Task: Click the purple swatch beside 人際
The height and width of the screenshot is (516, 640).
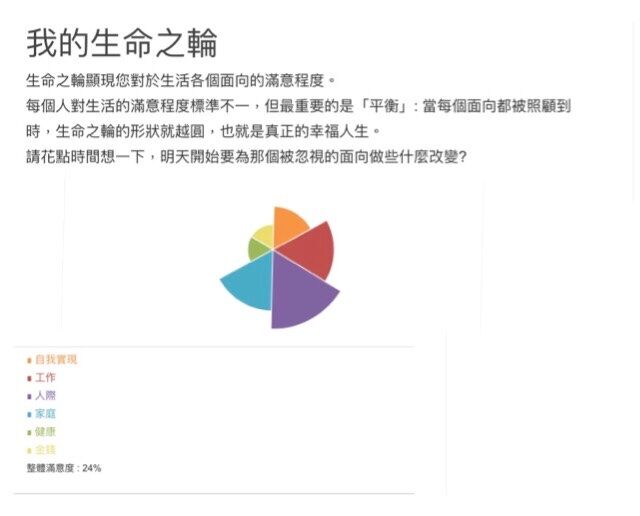Action: coord(29,396)
